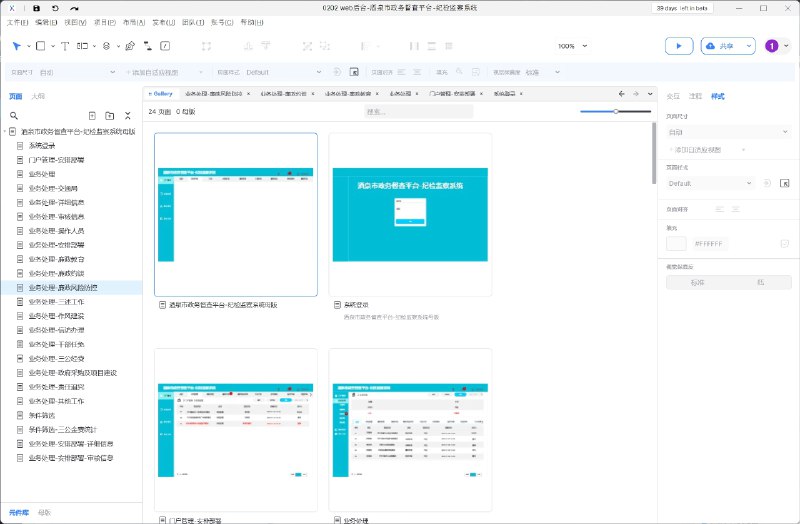Navigate back with the left arrow
Viewport: 800px width, 524px height.
(621, 94)
